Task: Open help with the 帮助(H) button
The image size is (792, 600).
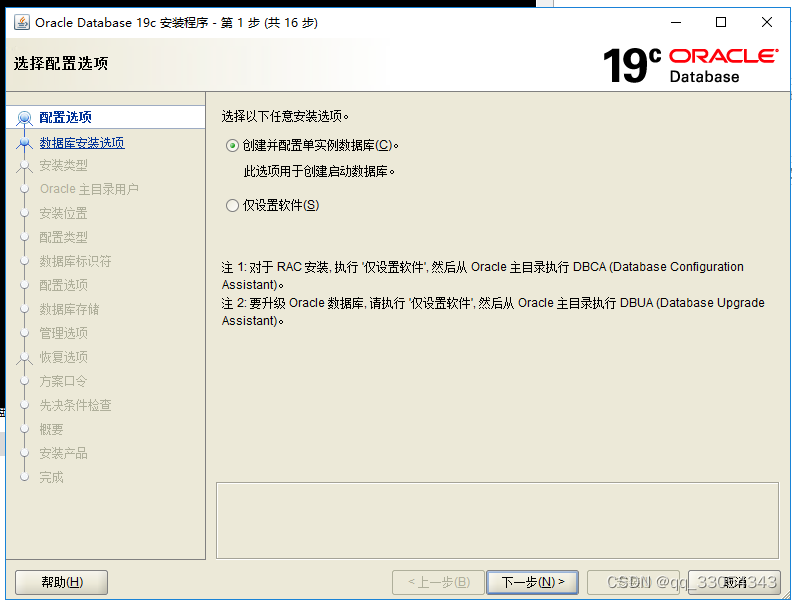Action: pos(62,582)
